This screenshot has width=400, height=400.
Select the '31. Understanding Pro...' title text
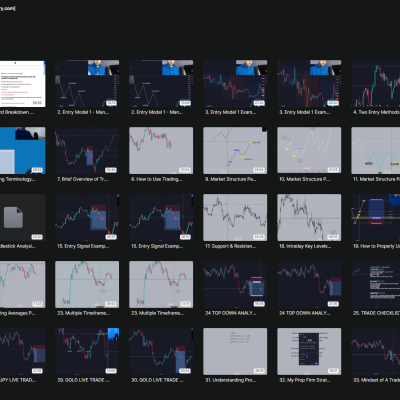(x=231, y=380)
